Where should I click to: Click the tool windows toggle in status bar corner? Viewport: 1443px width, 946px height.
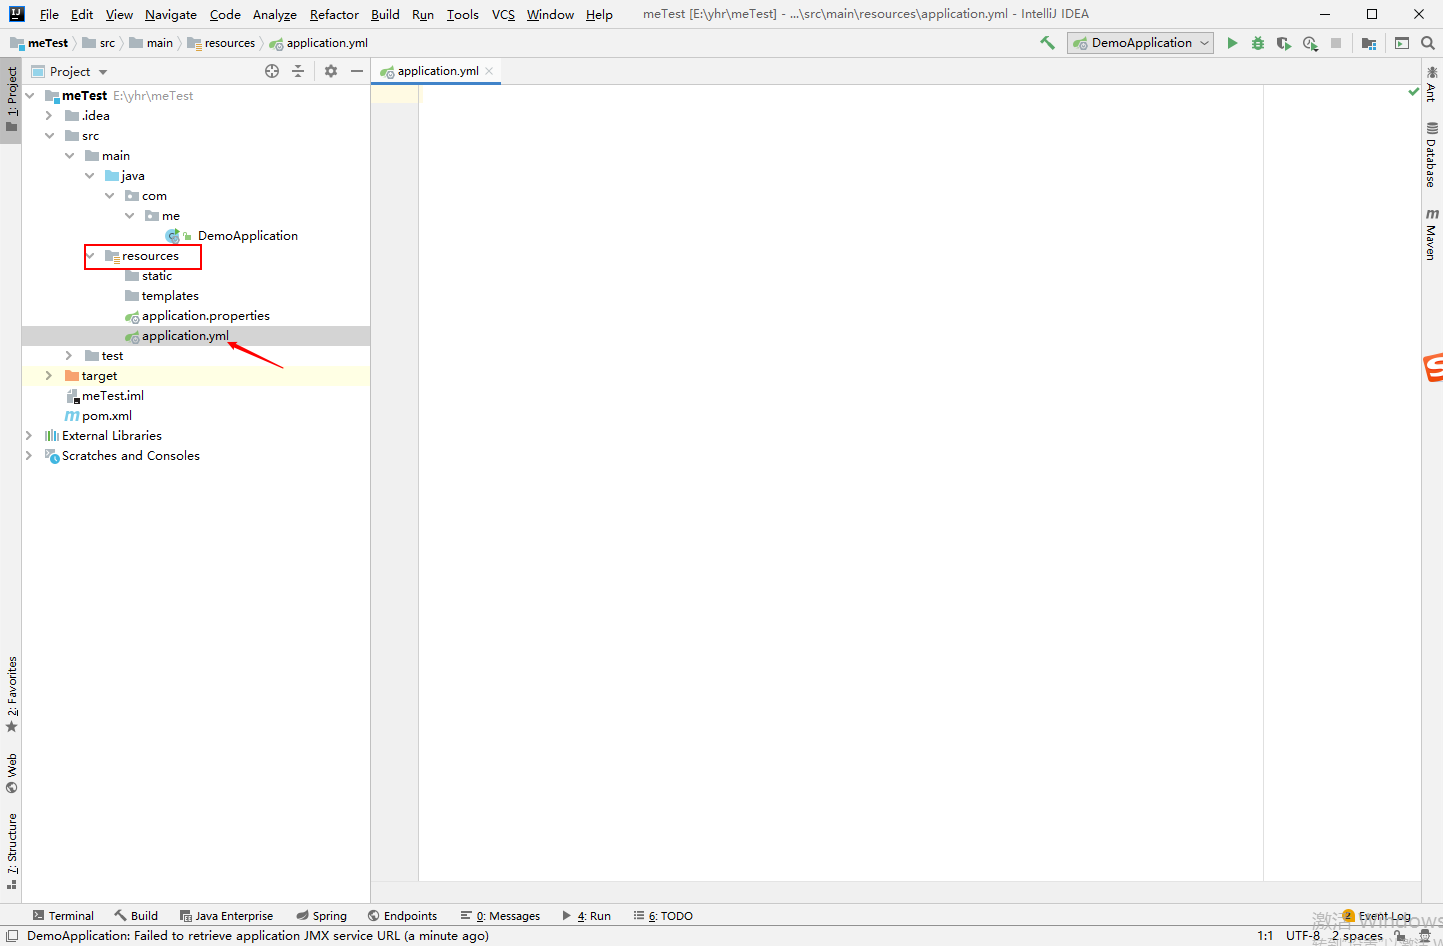[x=12, y=936]
